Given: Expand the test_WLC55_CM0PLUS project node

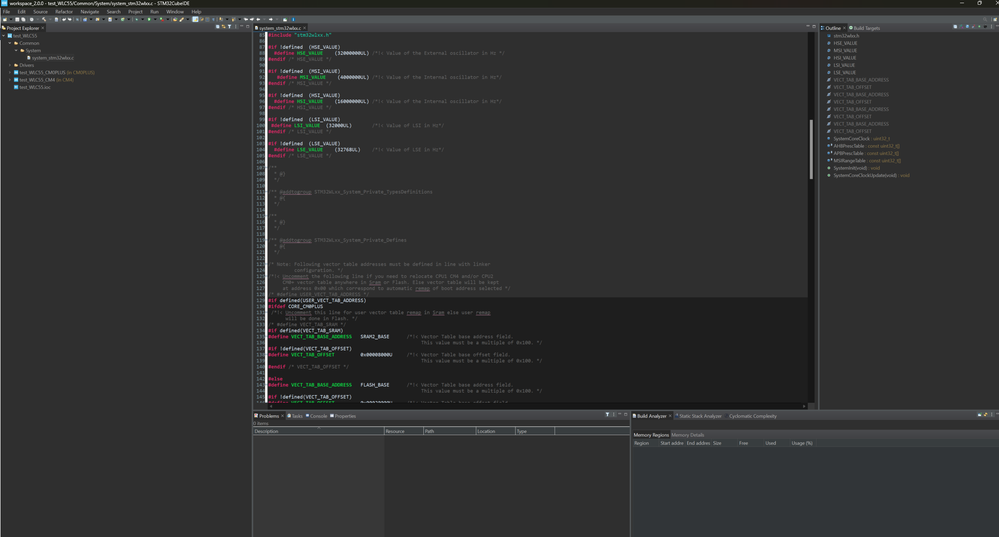Looking at the screenshot, I should click(10, 72).
